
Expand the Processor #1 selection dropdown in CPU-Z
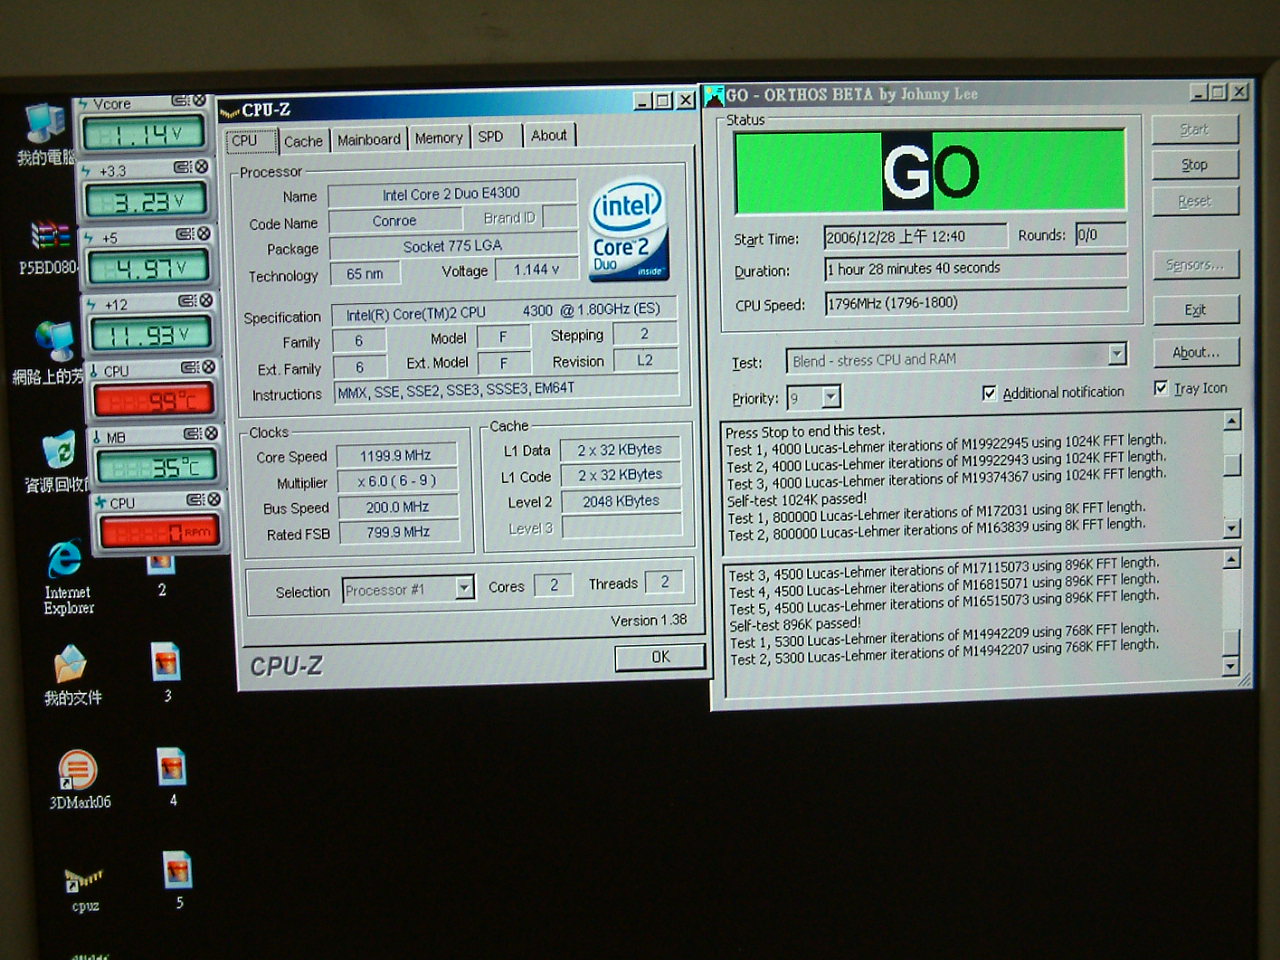(464, 588)
